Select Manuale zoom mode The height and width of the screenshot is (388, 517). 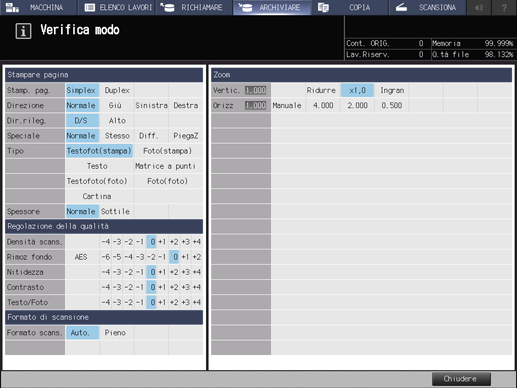point(288,105)
